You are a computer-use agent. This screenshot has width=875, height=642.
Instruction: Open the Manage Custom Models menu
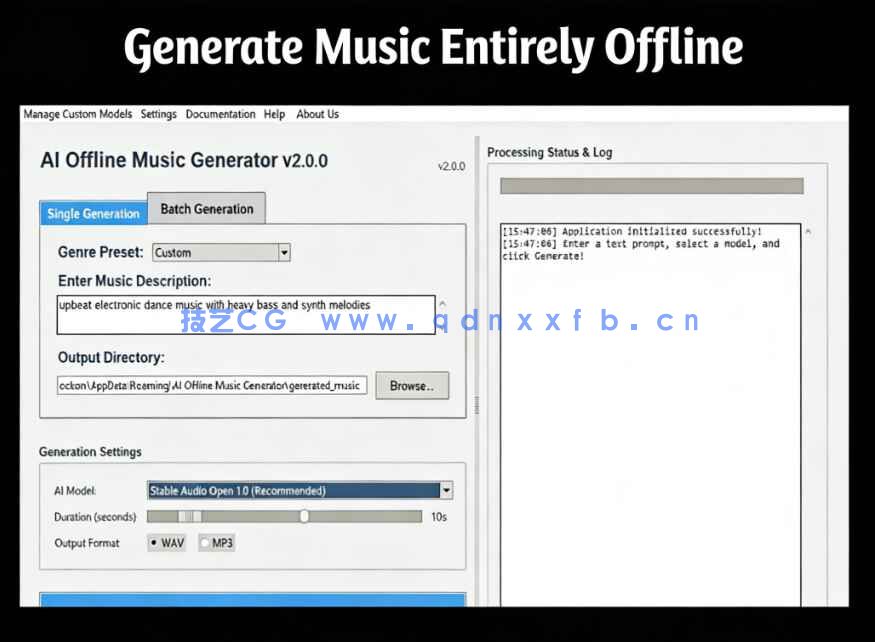click(x=77, y=114)
